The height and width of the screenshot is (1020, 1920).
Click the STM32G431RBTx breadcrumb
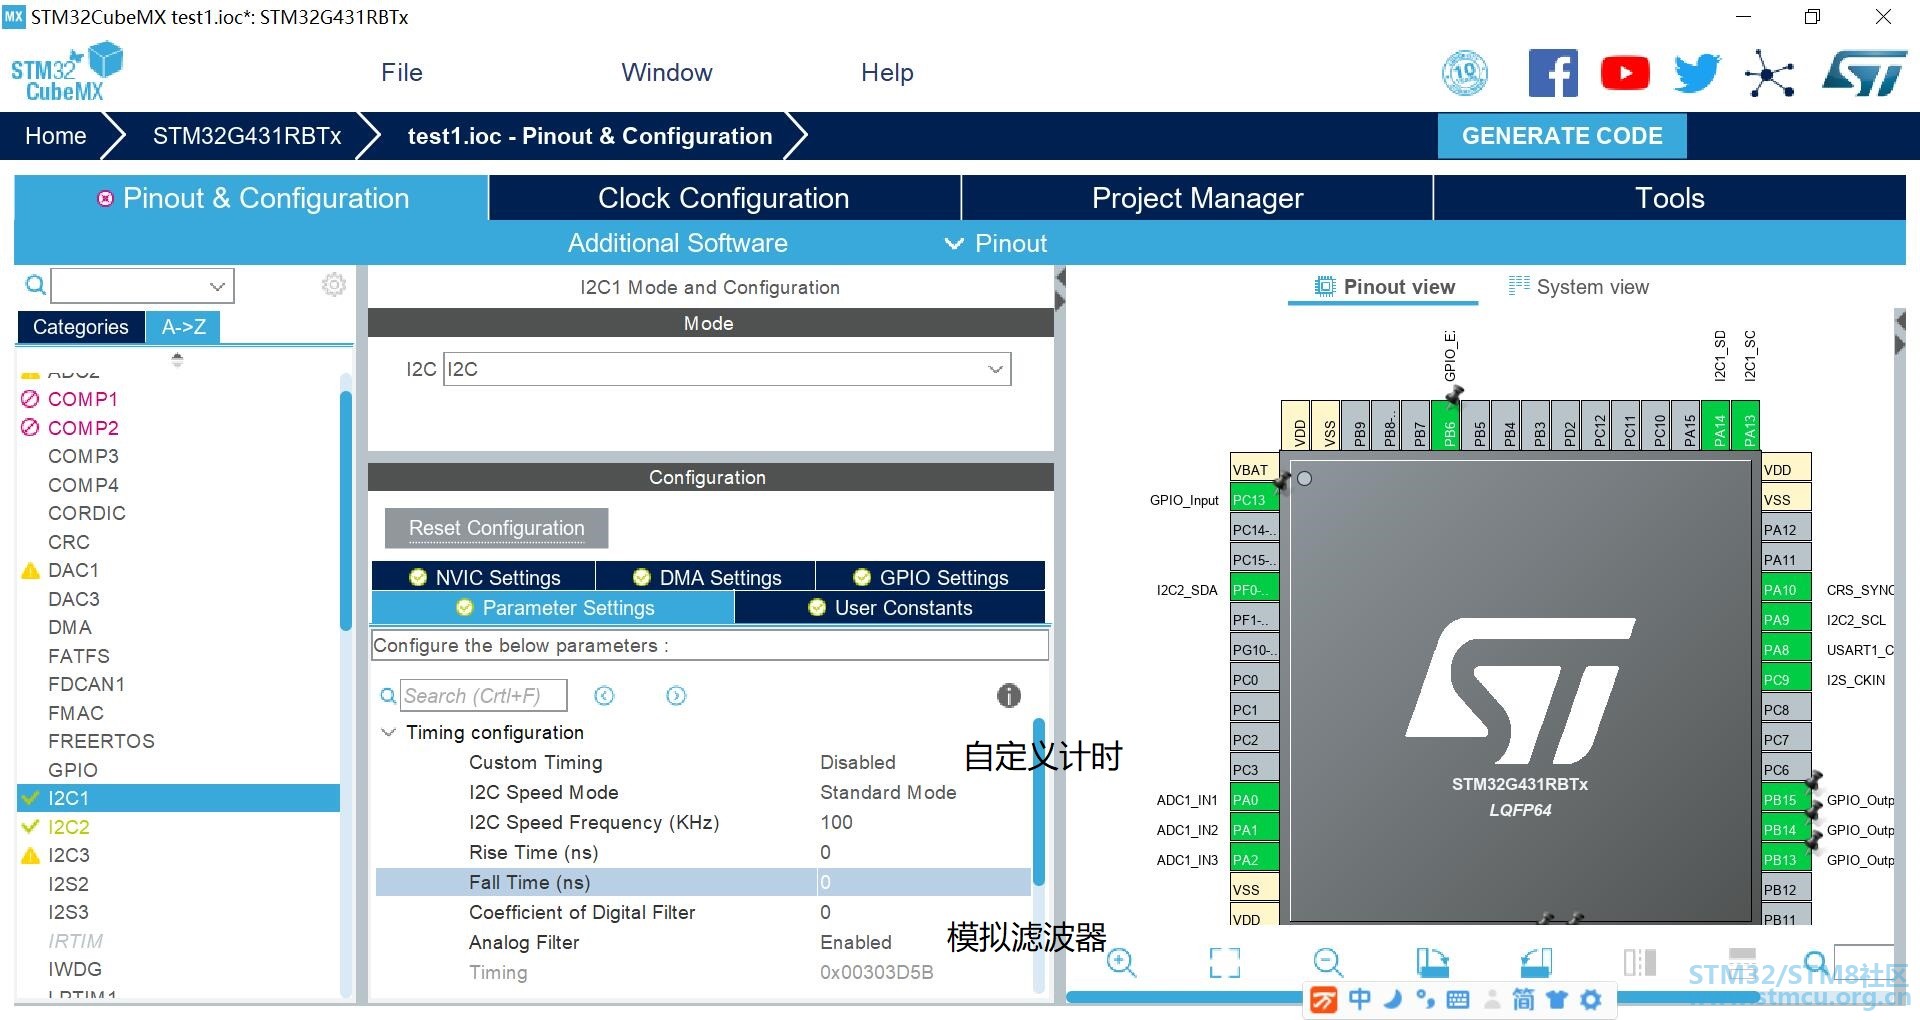tap(247, 136)
